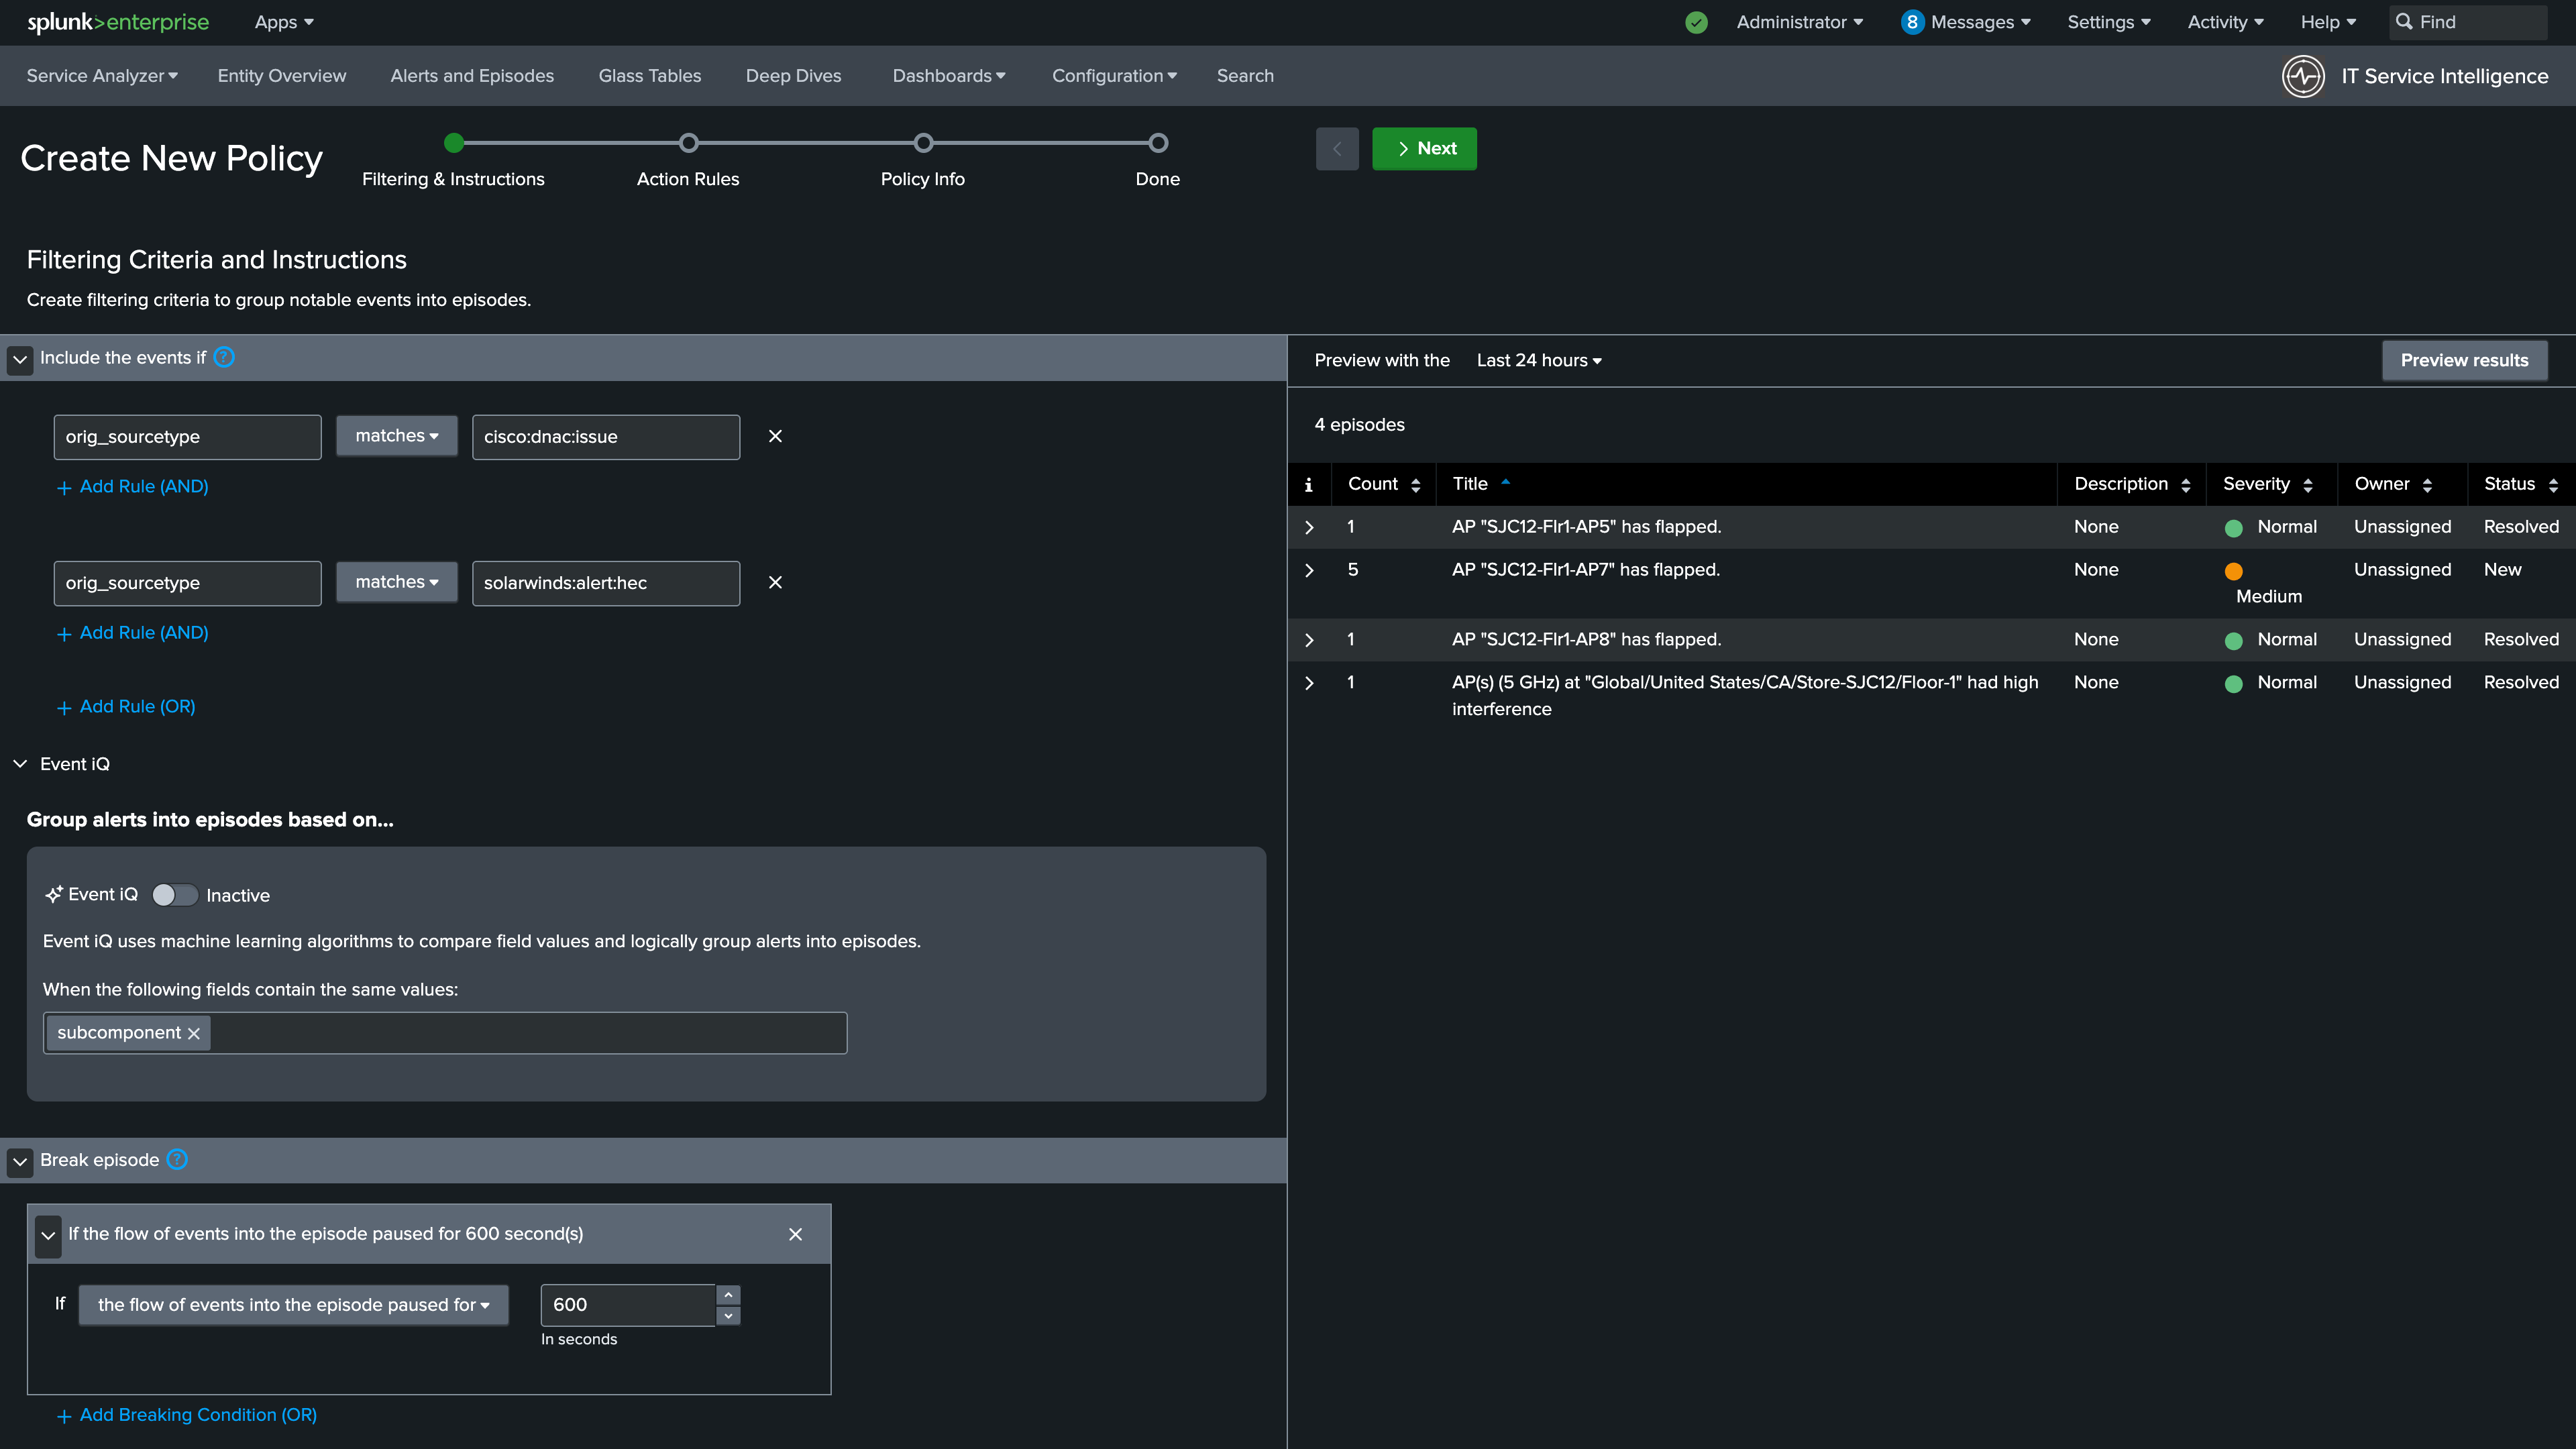Image resolution: width=2576 pixels, height=1449 pixels.
Task: Open the Administrator menu
Action: 1800,22
